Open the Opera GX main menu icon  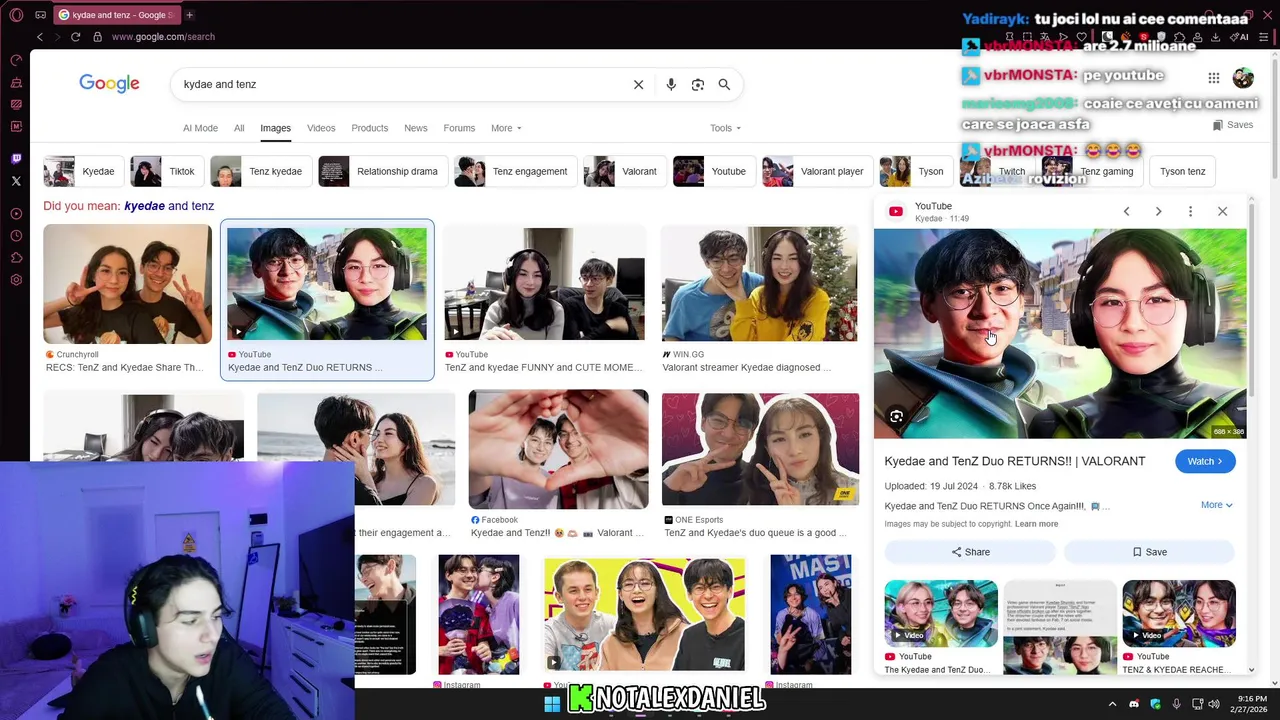(x=16, y=15)
